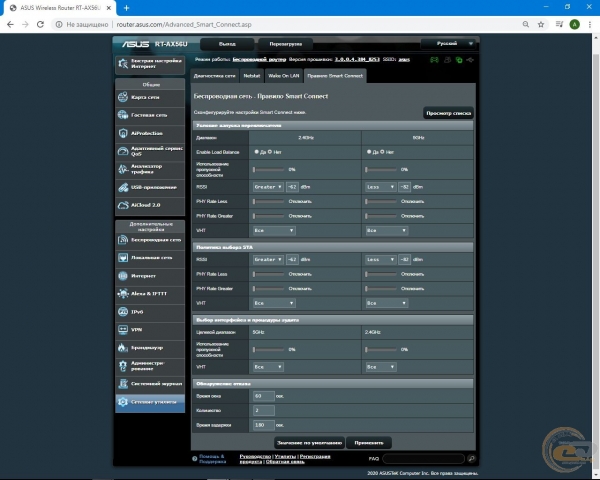Viewport: 600px width, 480px height.
Task: Open the USB-приложение icon
Action: (123, 187)
